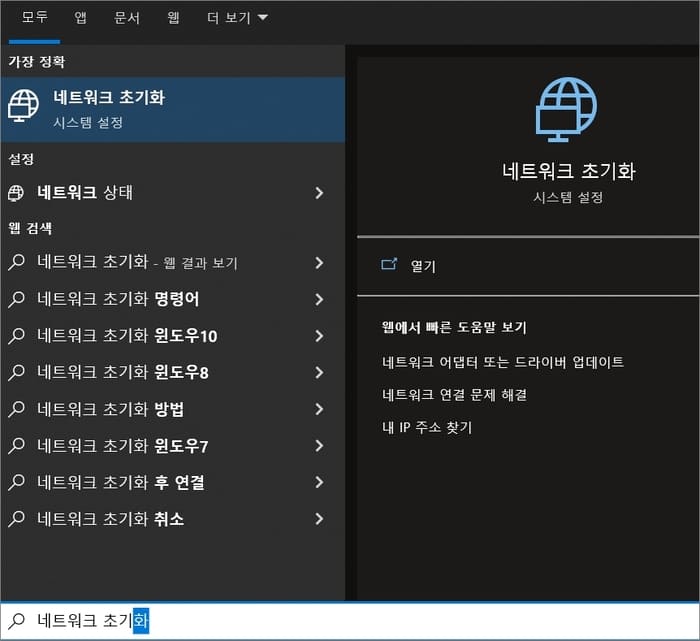
Task: Expand chevron for 방법 suggestion
Action: 319,409
